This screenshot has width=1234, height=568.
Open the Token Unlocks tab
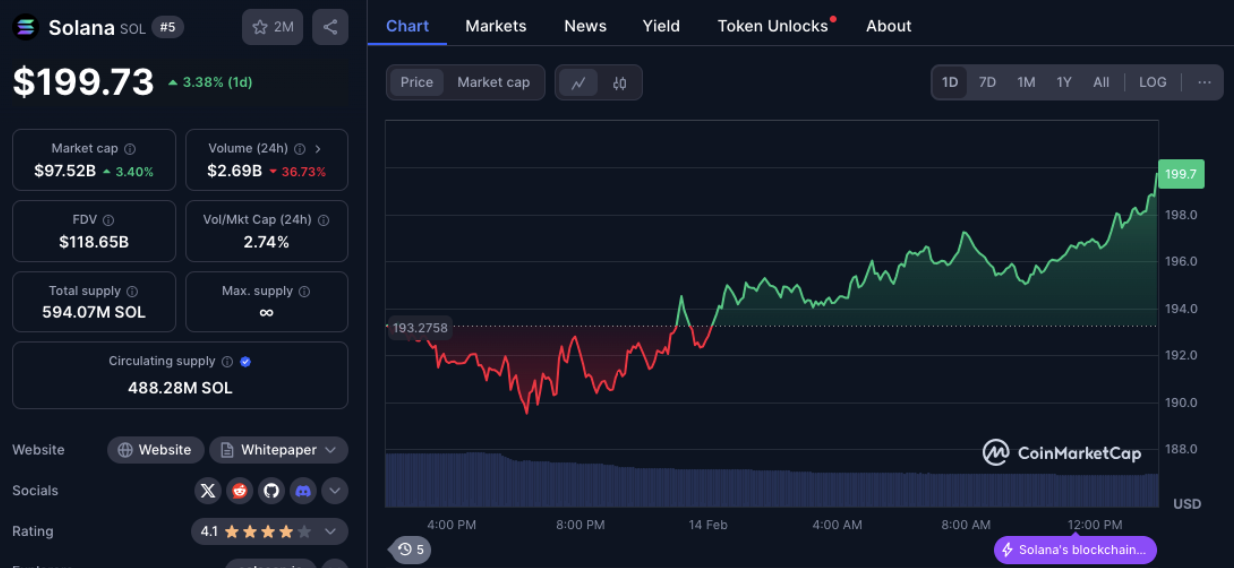[772, 26]
